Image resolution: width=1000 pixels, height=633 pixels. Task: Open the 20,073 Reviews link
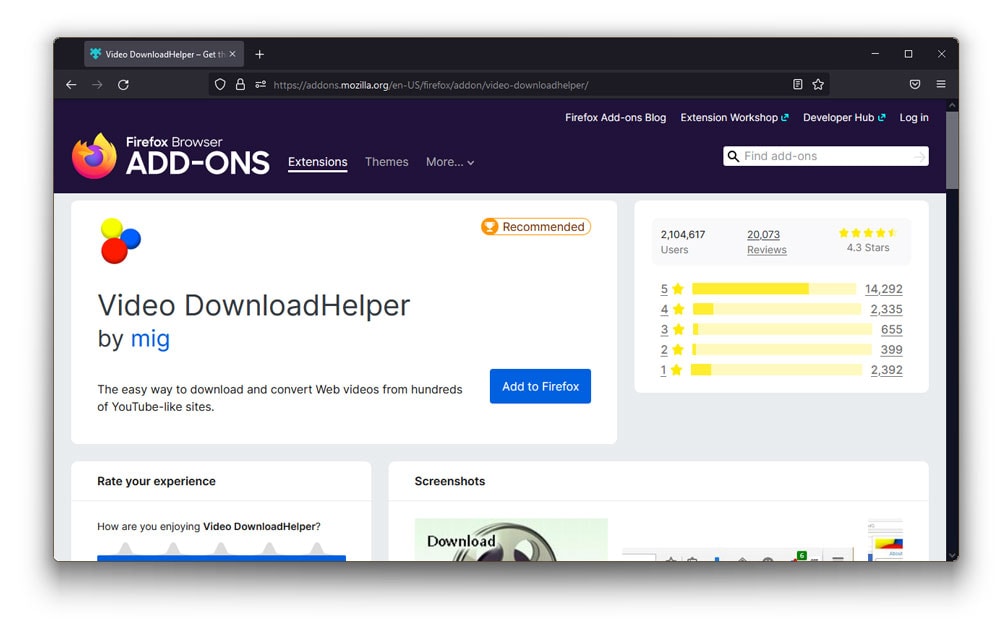(x=767, y=242)
